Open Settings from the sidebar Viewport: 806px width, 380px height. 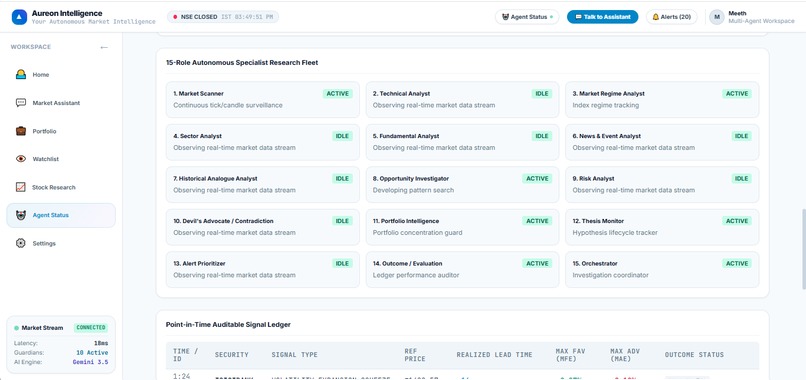(61, 243)
